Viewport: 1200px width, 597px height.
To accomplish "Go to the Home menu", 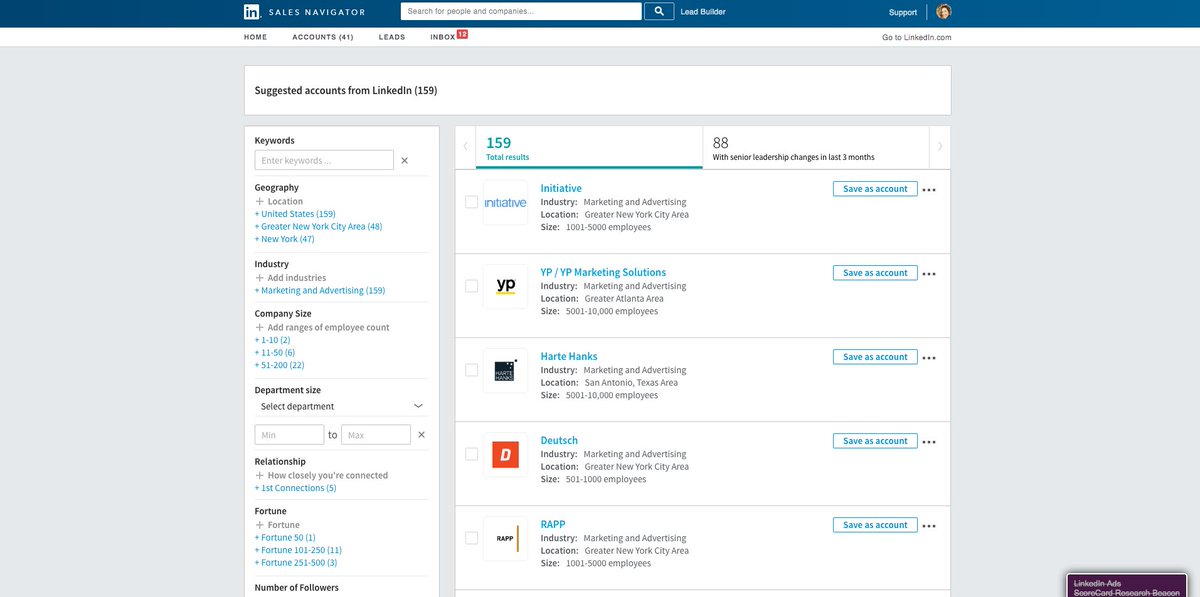I will [255, 37].
